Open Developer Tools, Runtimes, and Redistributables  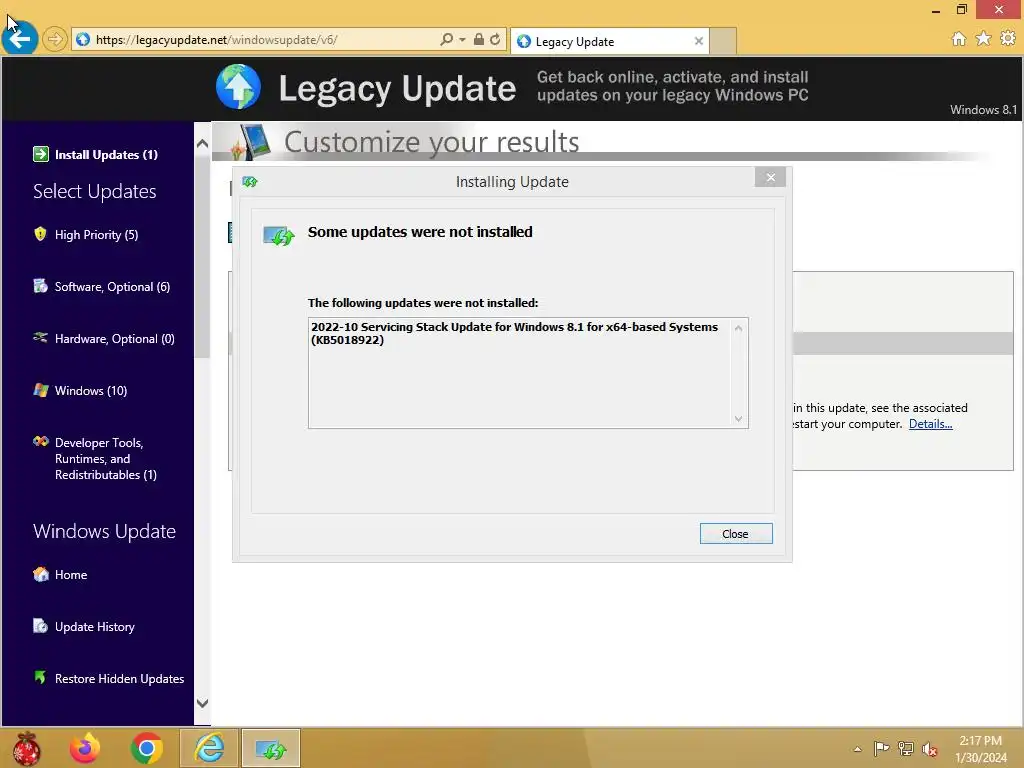point(106,458)
